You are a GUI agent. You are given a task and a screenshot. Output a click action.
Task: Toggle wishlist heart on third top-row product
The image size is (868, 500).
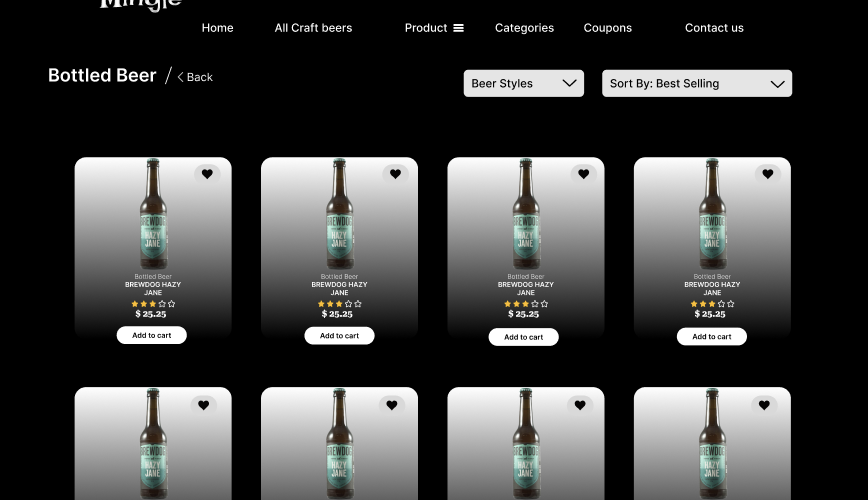(583, 174)
